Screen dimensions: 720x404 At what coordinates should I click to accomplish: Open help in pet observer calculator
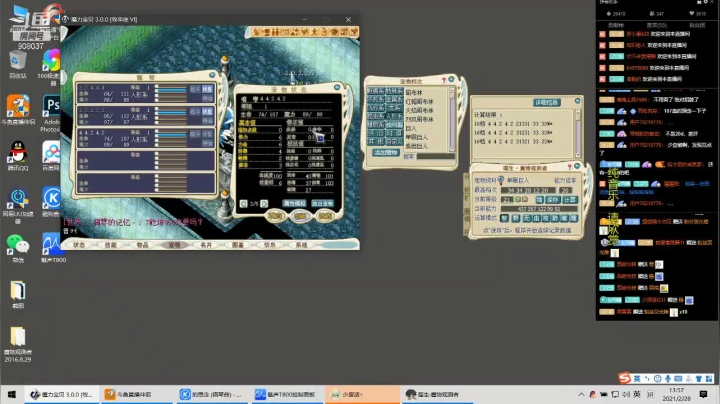point(569,167)
